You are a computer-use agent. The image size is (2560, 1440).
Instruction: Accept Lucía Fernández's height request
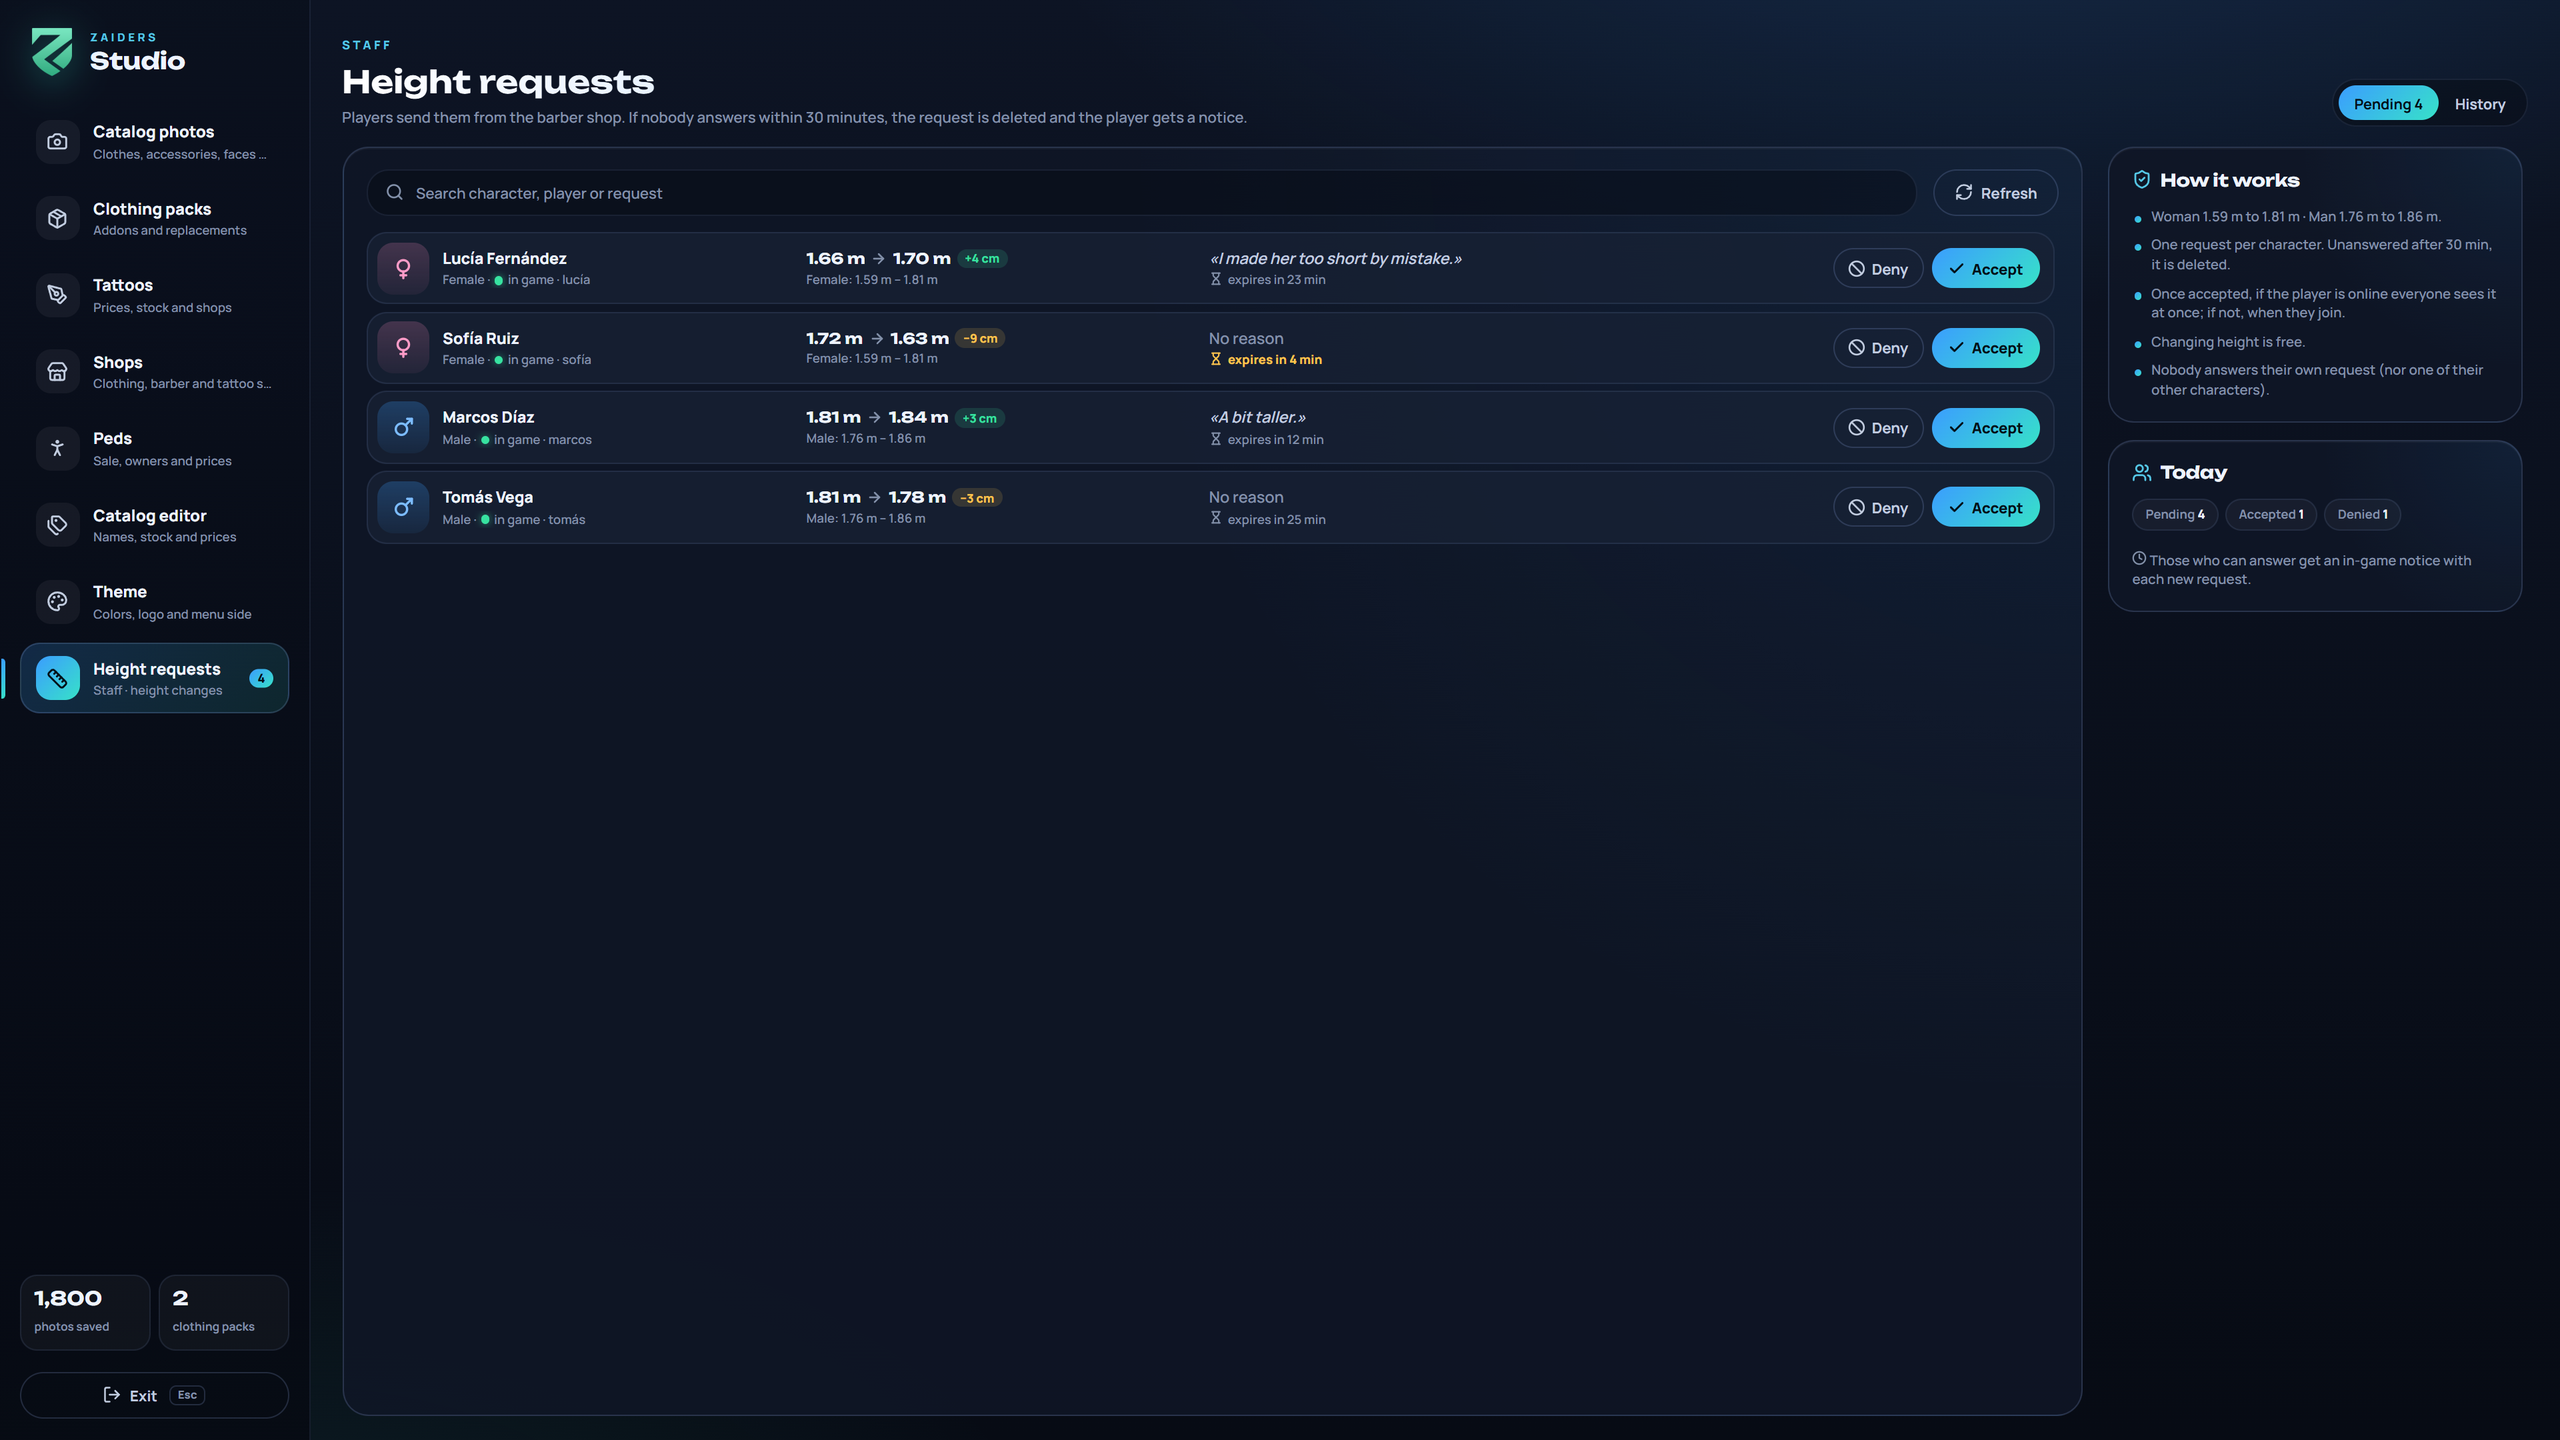pyautogui.click(x=1985, y=268)
